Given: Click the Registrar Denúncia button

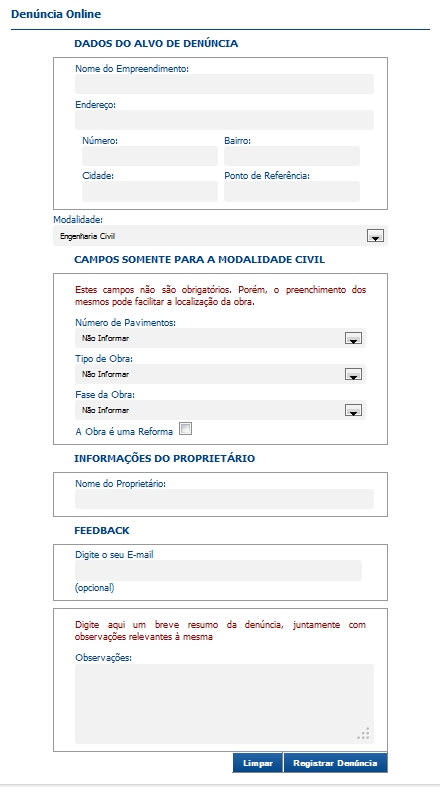Looking at the screenshot, I should coord(336,763).
